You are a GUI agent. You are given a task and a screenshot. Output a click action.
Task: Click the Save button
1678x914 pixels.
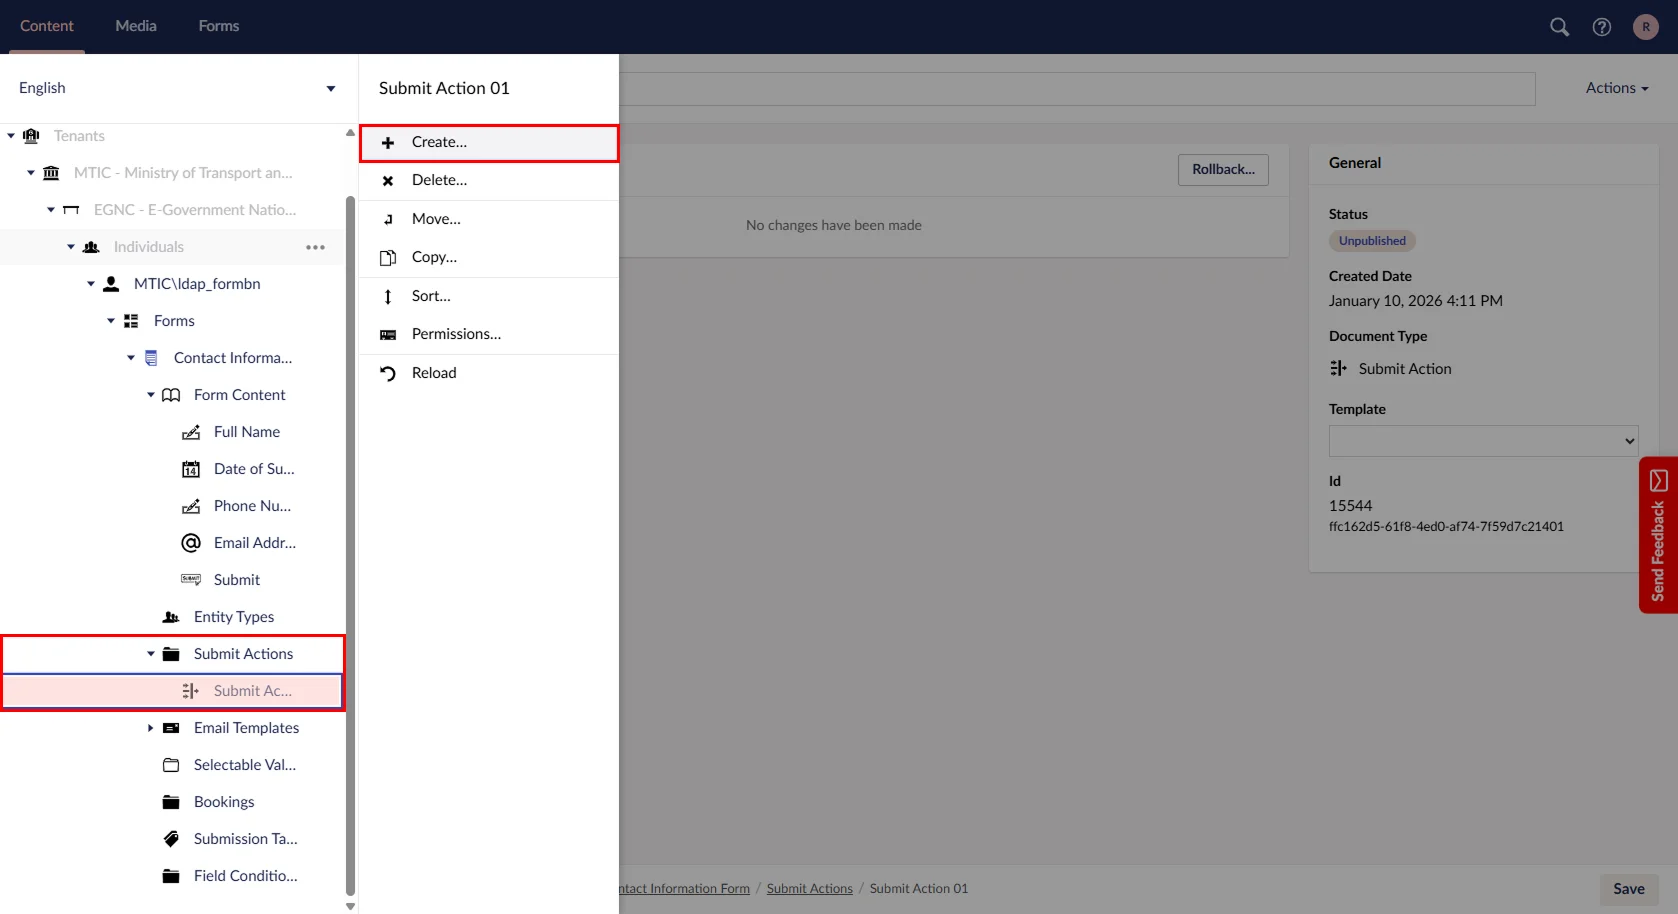tap(1628, 889)
